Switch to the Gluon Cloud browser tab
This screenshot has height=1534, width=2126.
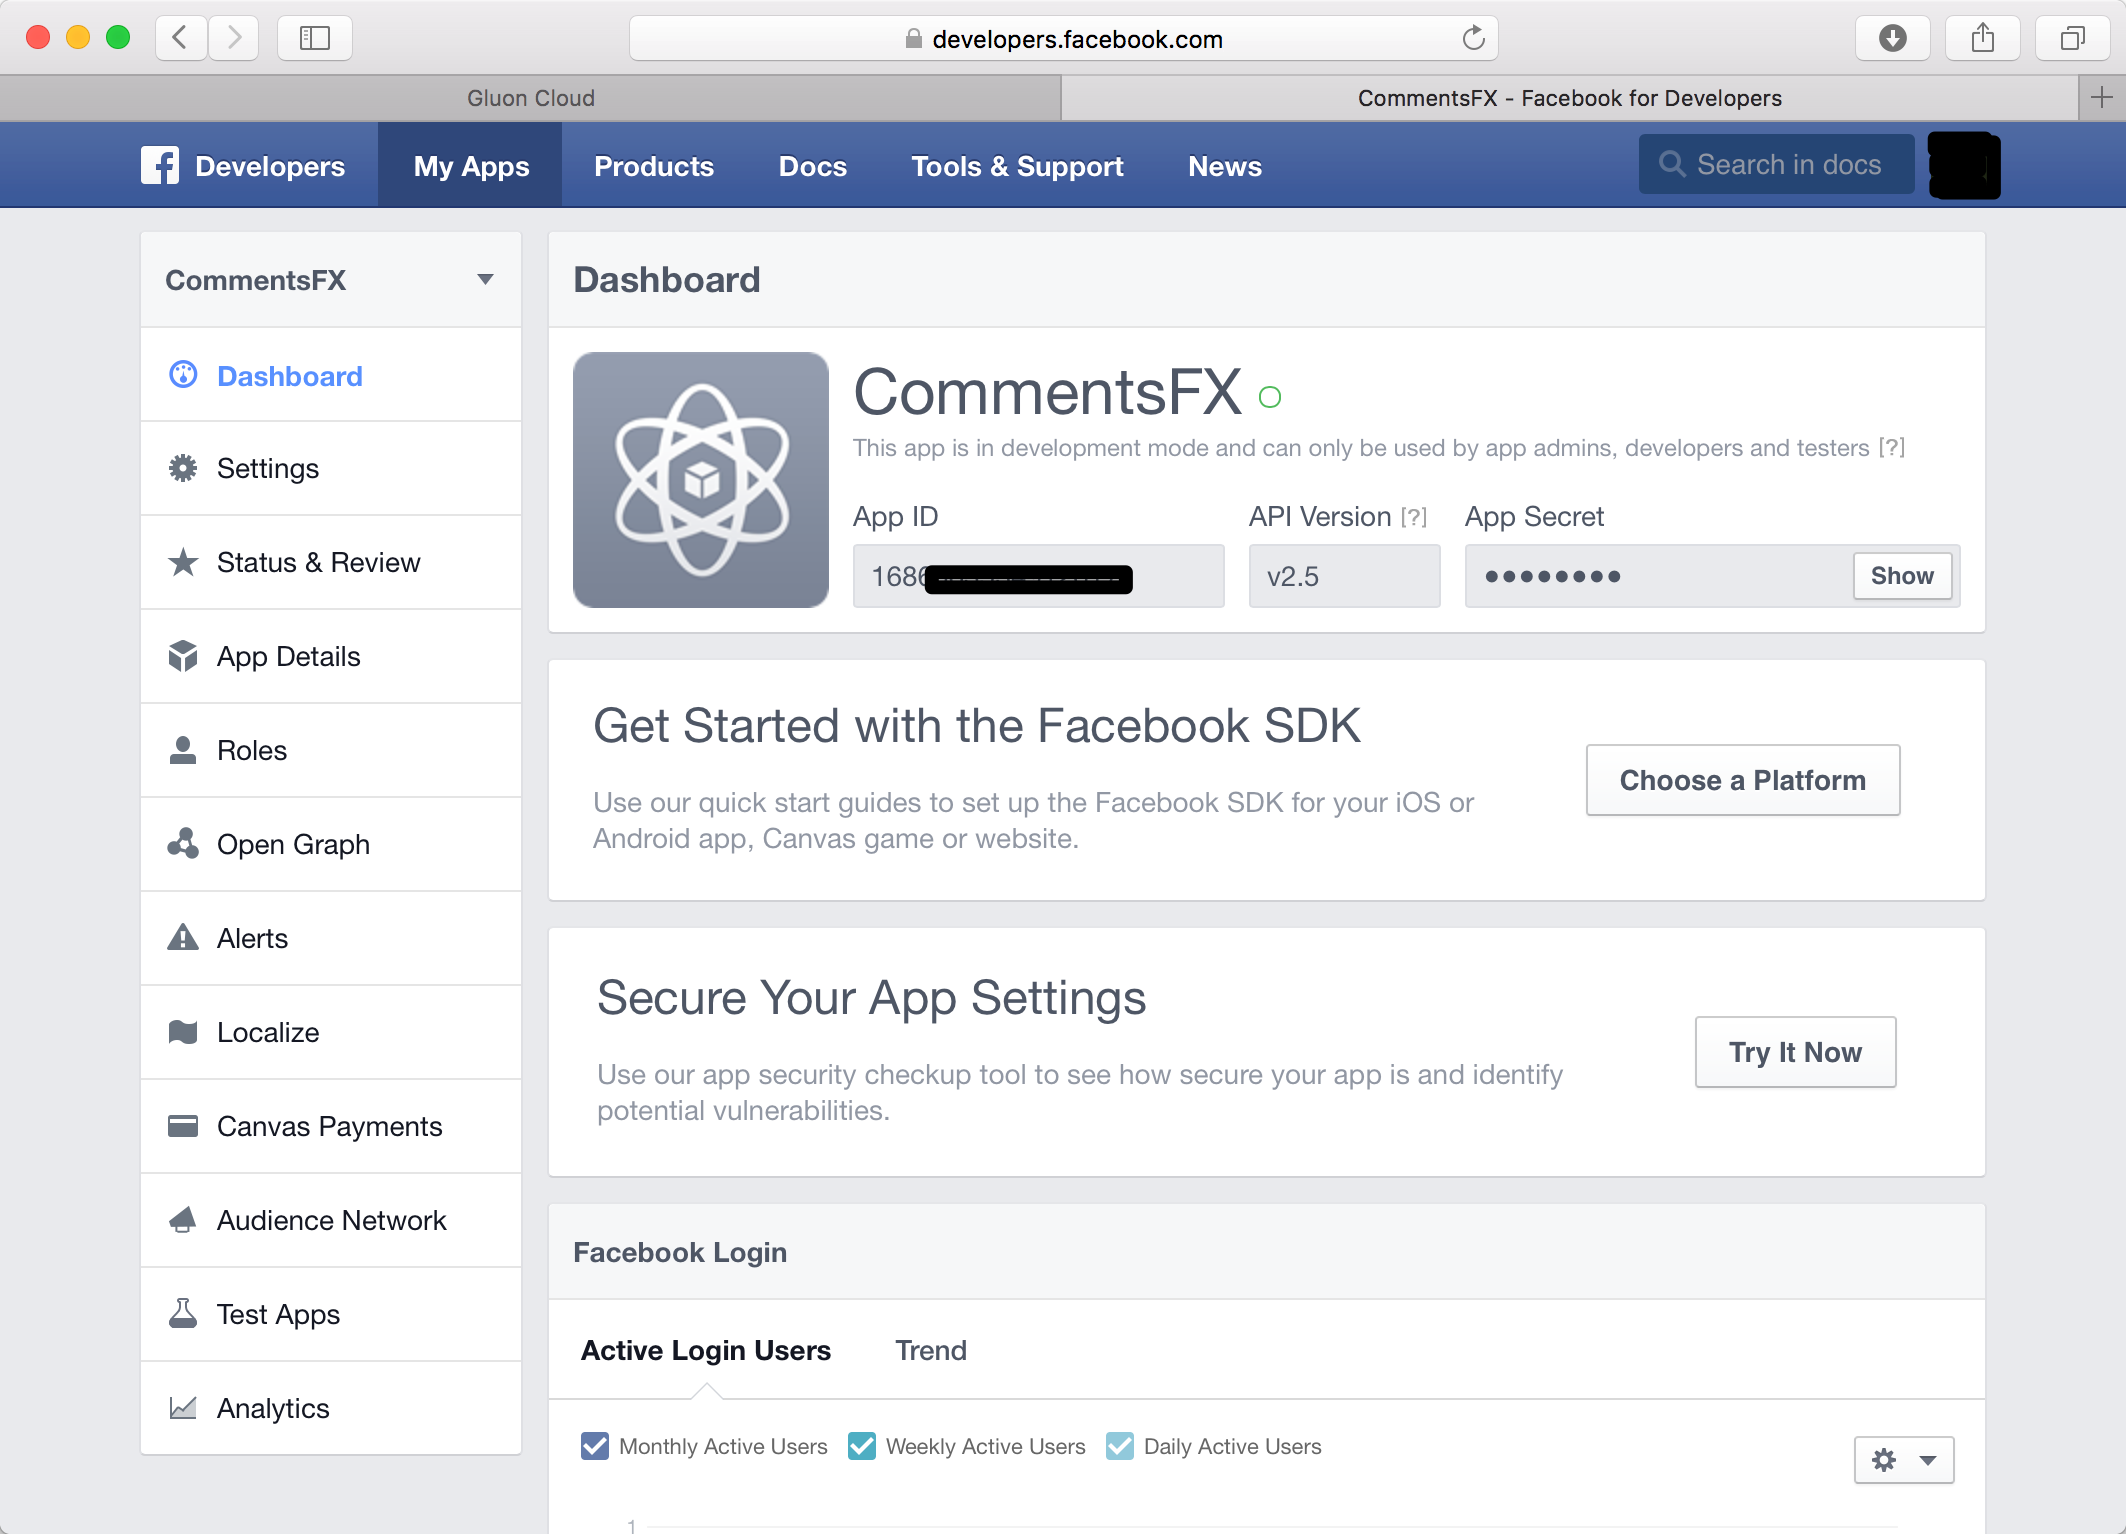click(x=530, y=98)
